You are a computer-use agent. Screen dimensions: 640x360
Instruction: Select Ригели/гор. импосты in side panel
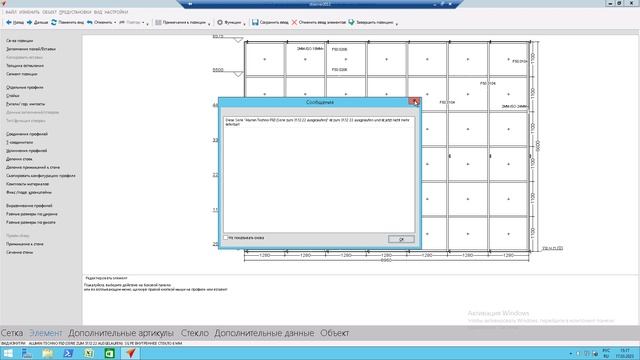point(25,104)
